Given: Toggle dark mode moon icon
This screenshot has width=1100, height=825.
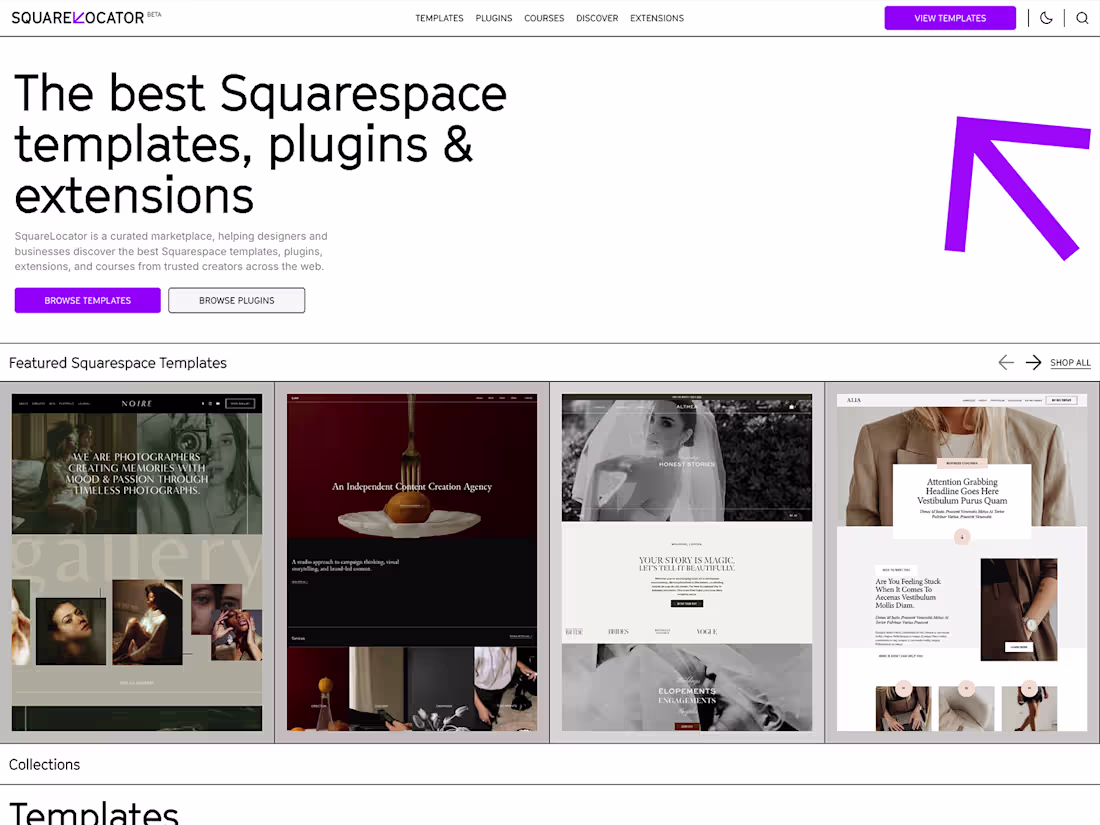Looking at the screenshot, I should (1046, 18).
